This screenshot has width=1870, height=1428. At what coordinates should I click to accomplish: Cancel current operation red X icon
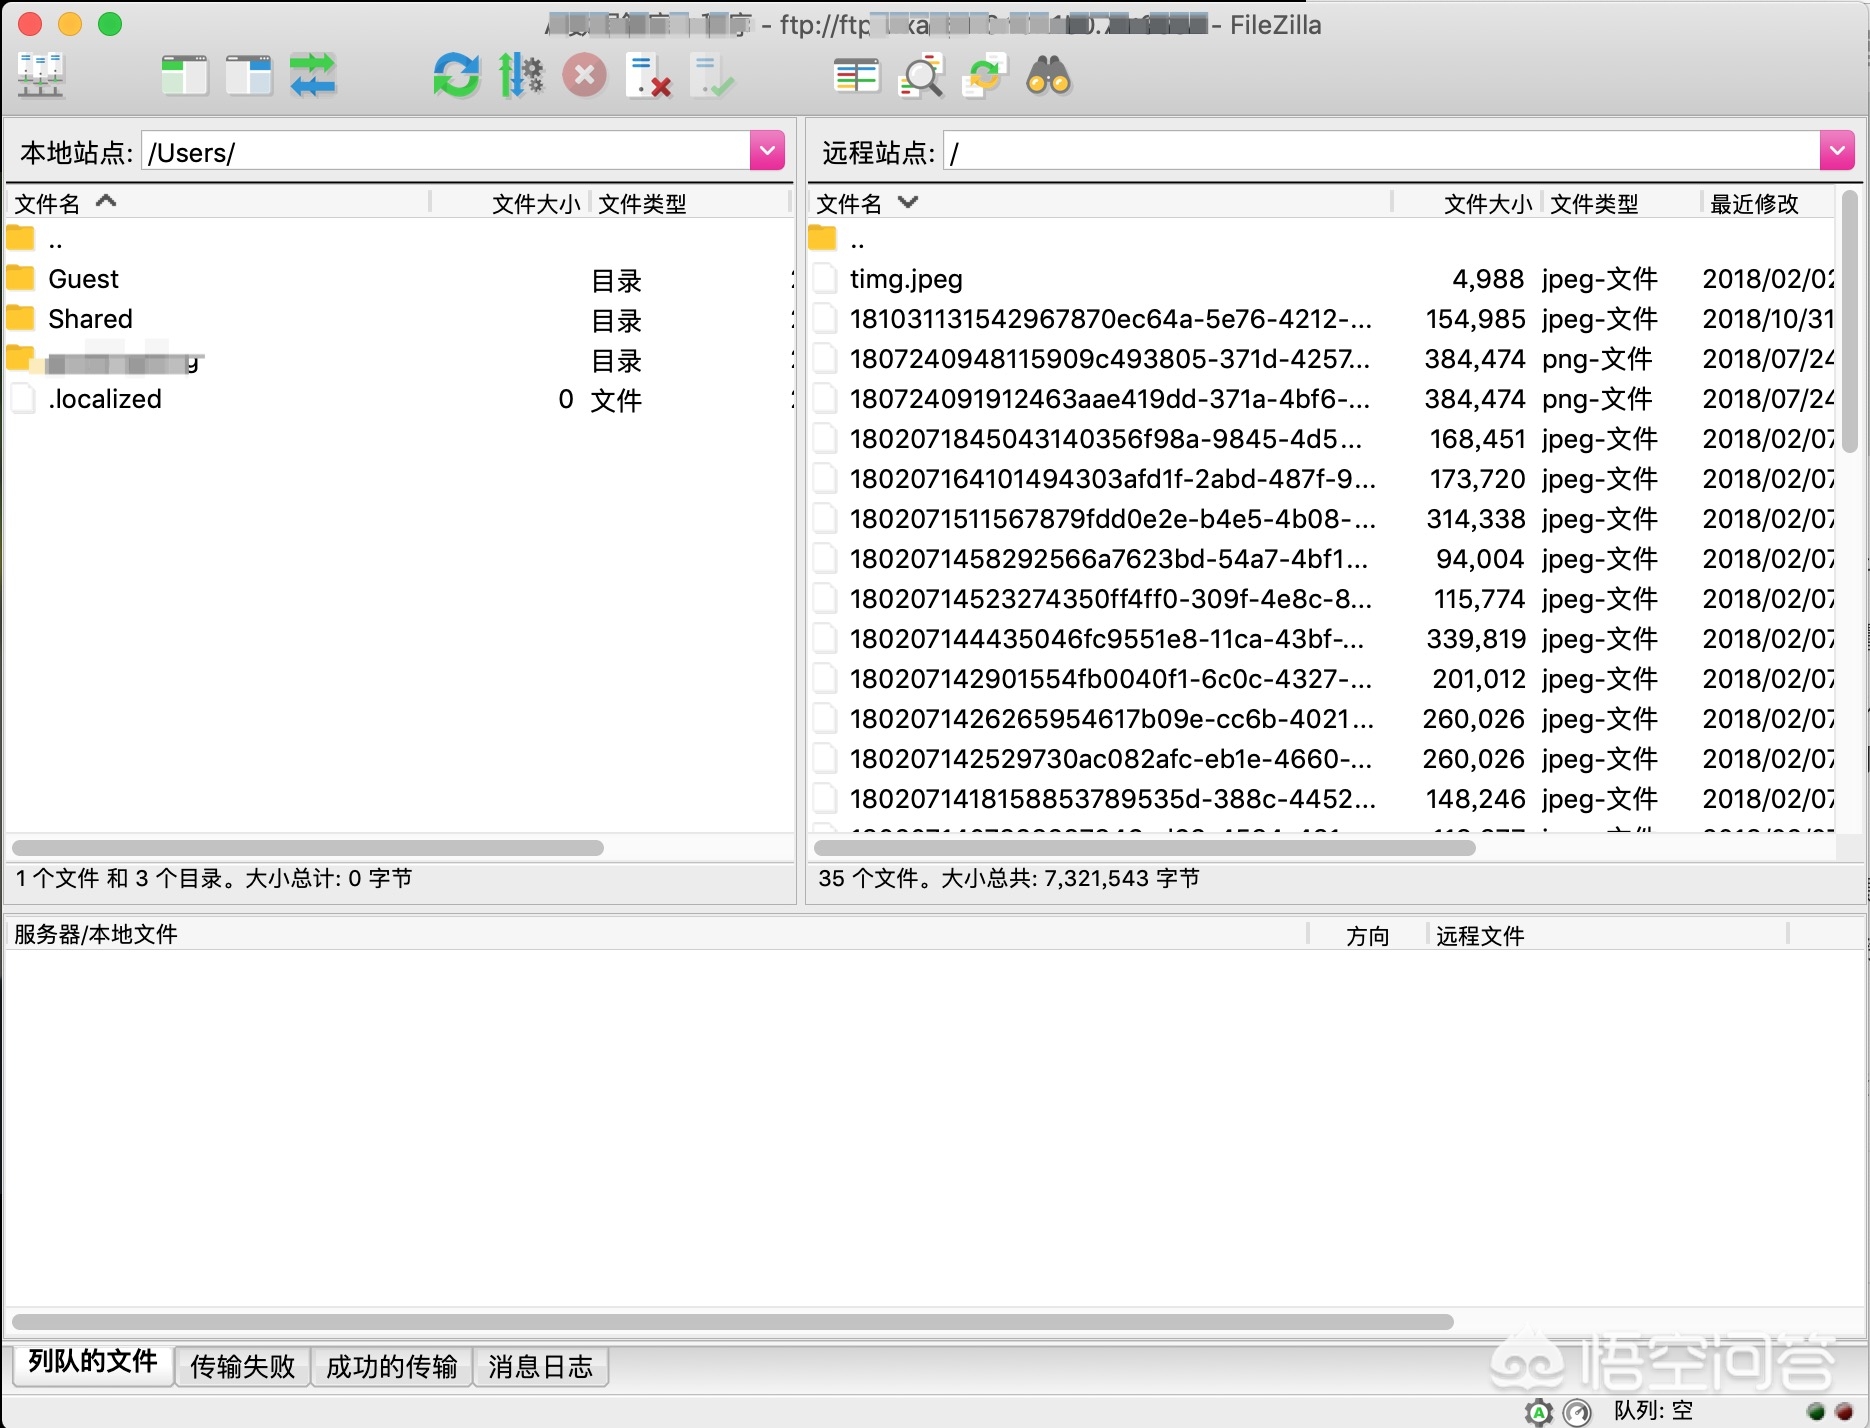click(585, 76)
